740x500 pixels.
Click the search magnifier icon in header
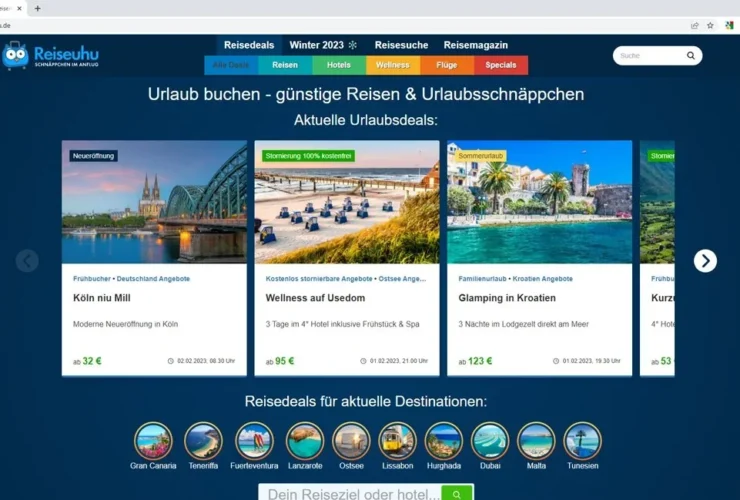690,56
